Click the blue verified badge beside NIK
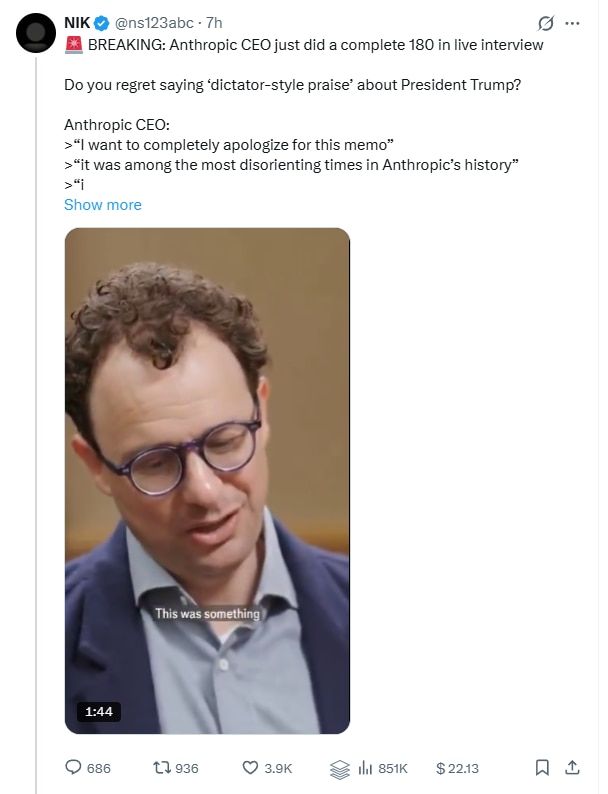The width and height of the screenshot is (608, 794). [102, 23]
